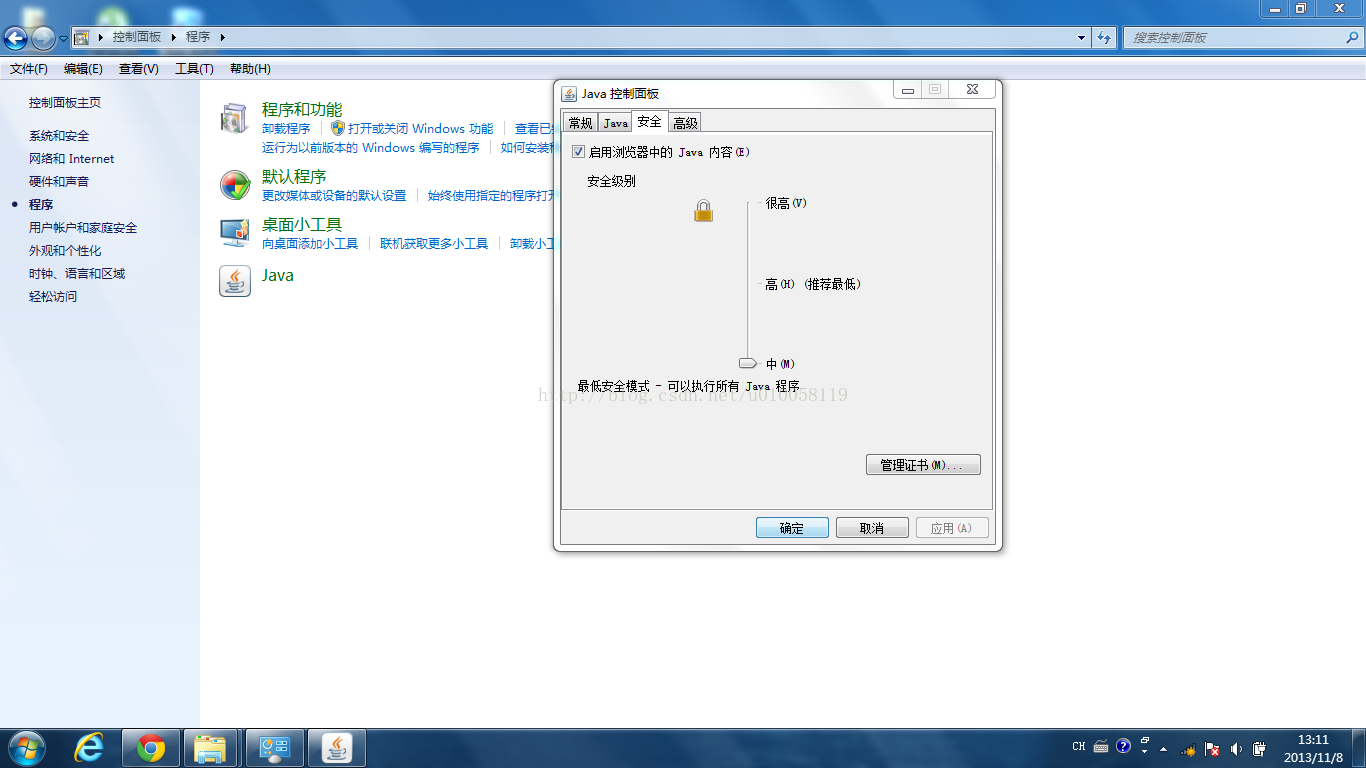Select the 安全 tab
1366x768 pixels.
[650, 121]
